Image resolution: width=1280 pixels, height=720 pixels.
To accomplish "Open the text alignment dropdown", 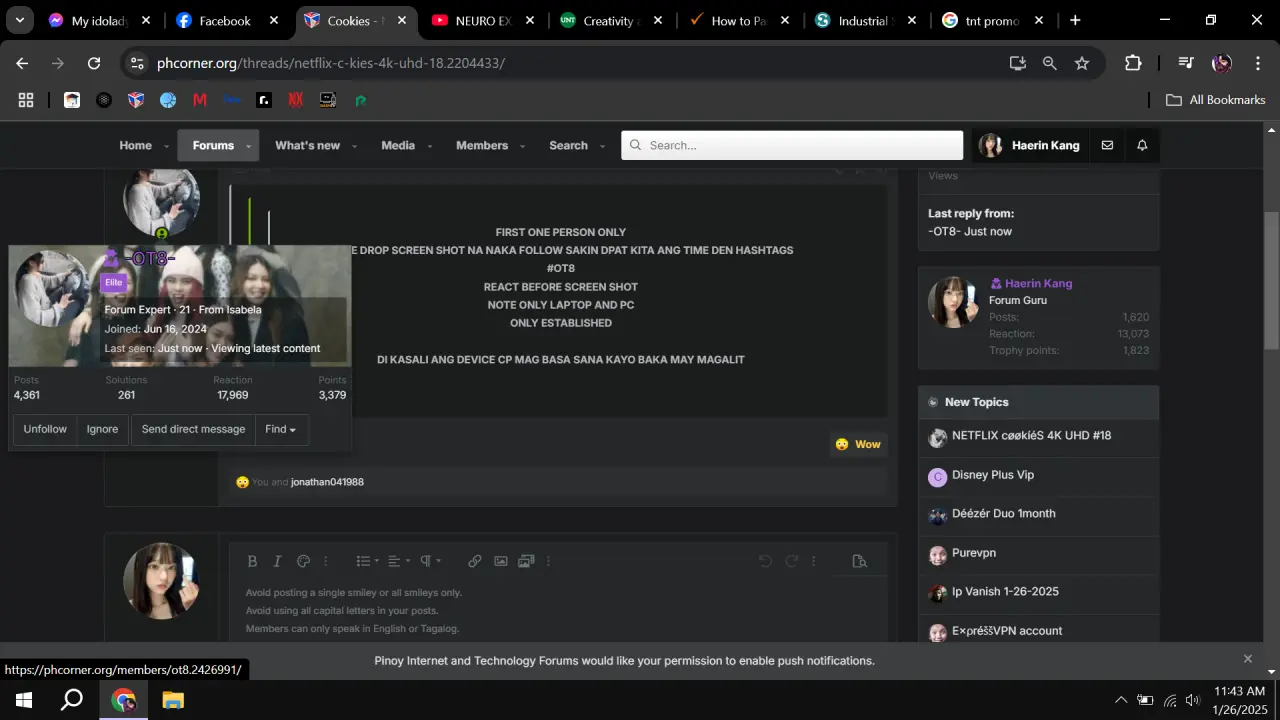I will pyautogui.click(x=399, y=561).
